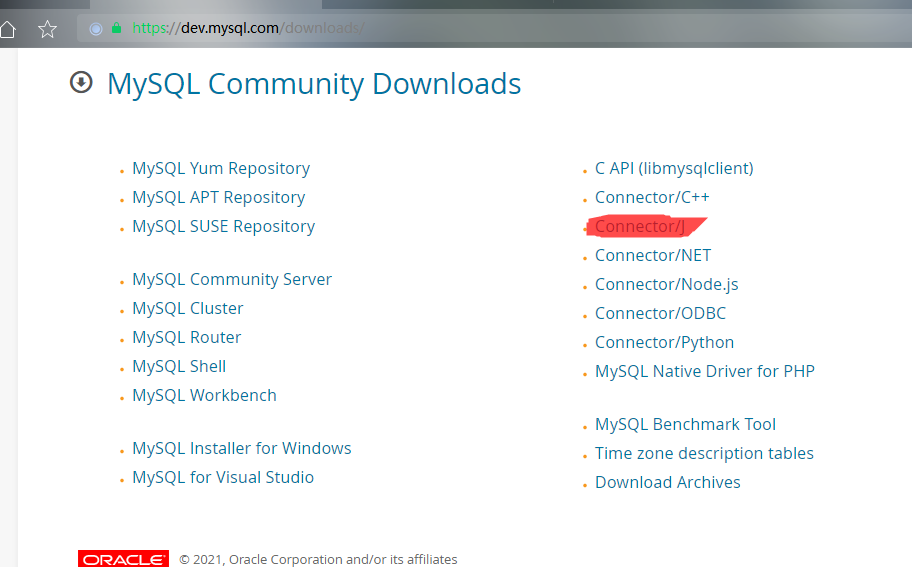Open Connector/Node.js download link
The image size is (912, 567).
coord(667,284)
